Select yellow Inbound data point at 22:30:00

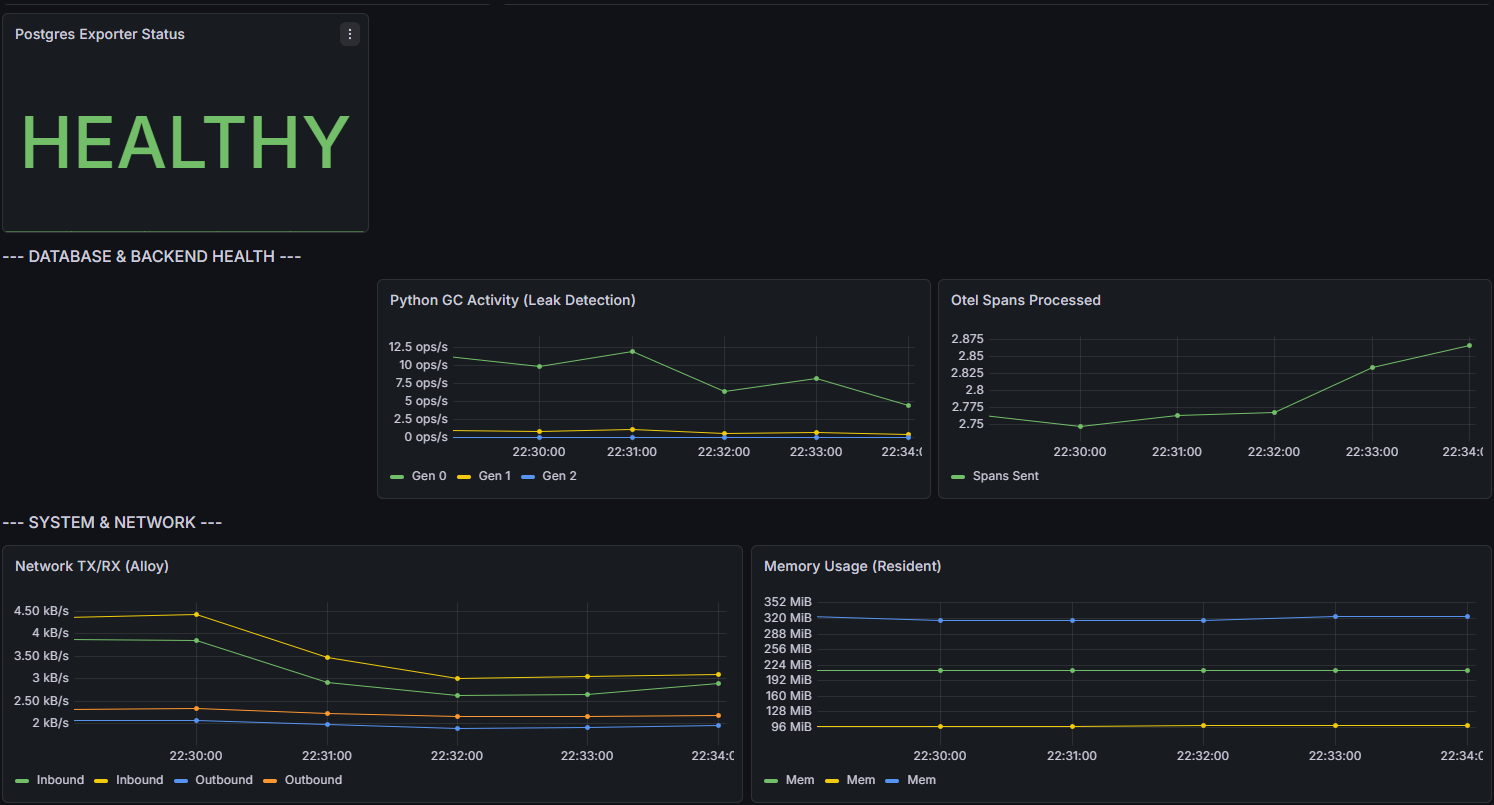click(196, 614)
